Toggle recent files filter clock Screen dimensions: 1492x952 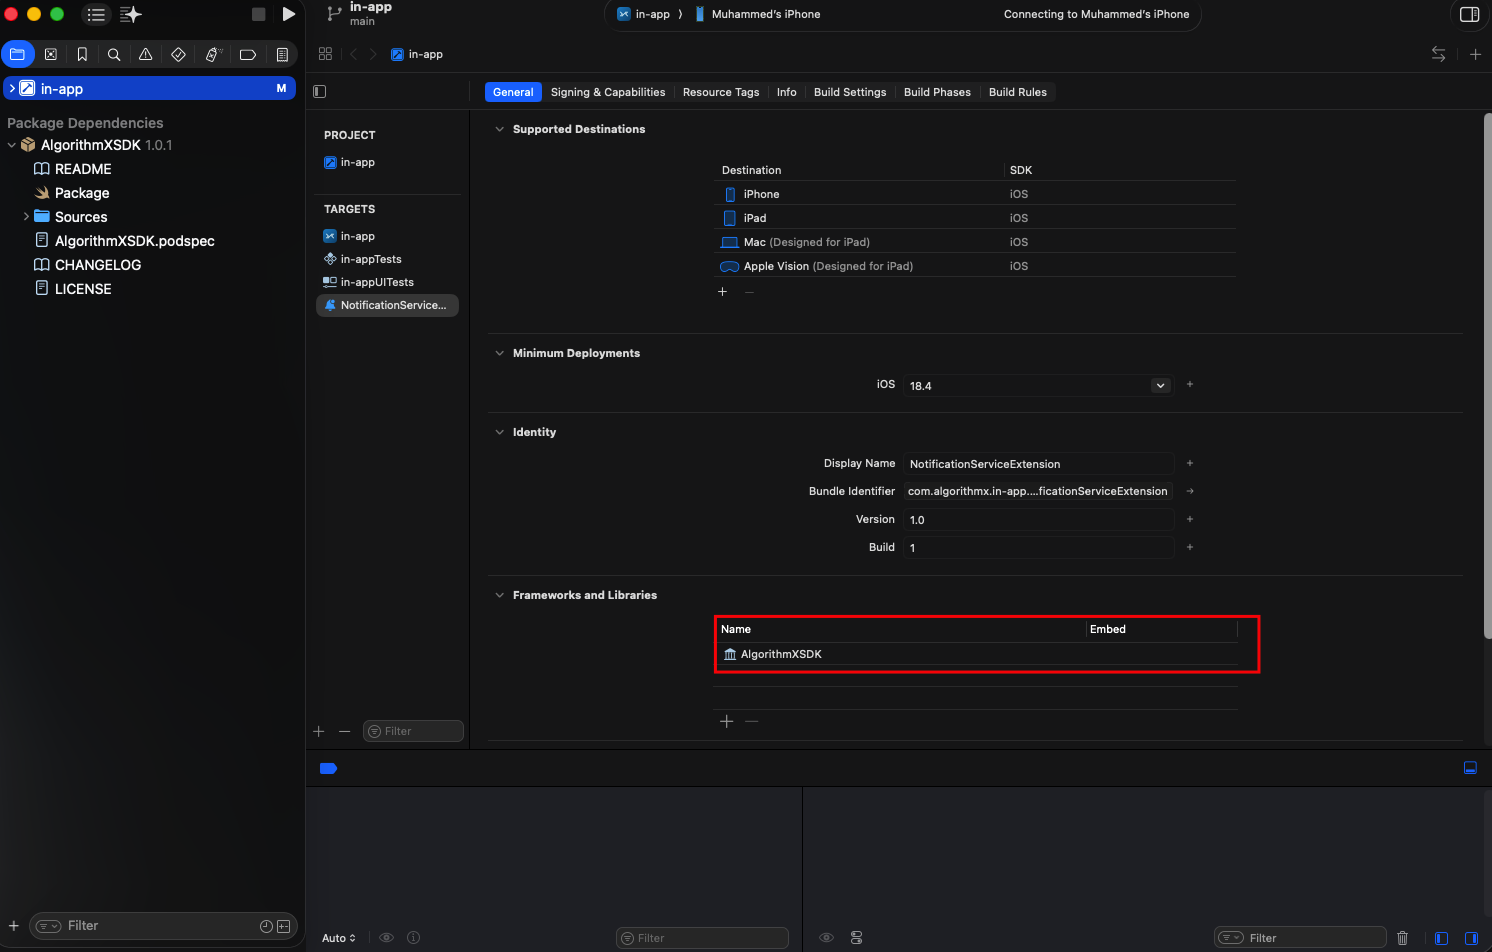click(x=266, y=926)
